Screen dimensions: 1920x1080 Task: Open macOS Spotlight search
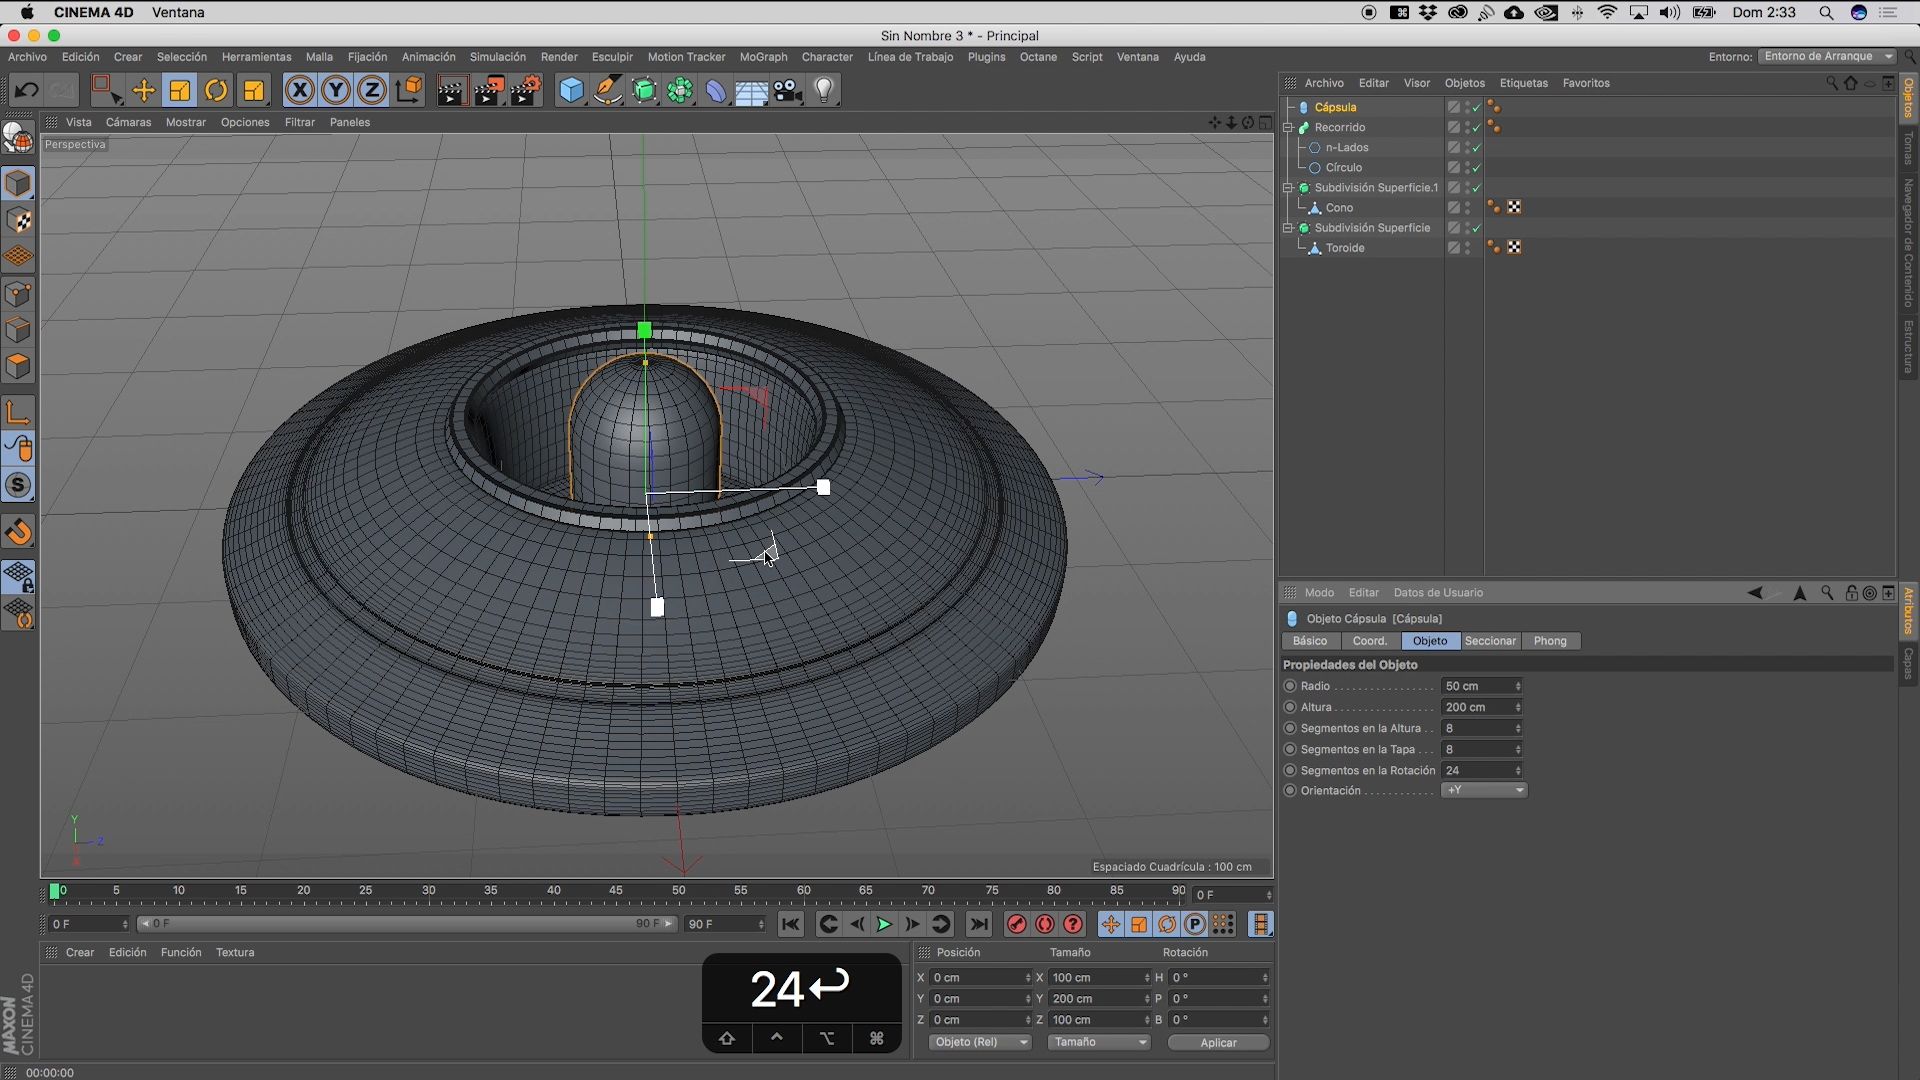pyautogui.click(x=1826, y=13)
